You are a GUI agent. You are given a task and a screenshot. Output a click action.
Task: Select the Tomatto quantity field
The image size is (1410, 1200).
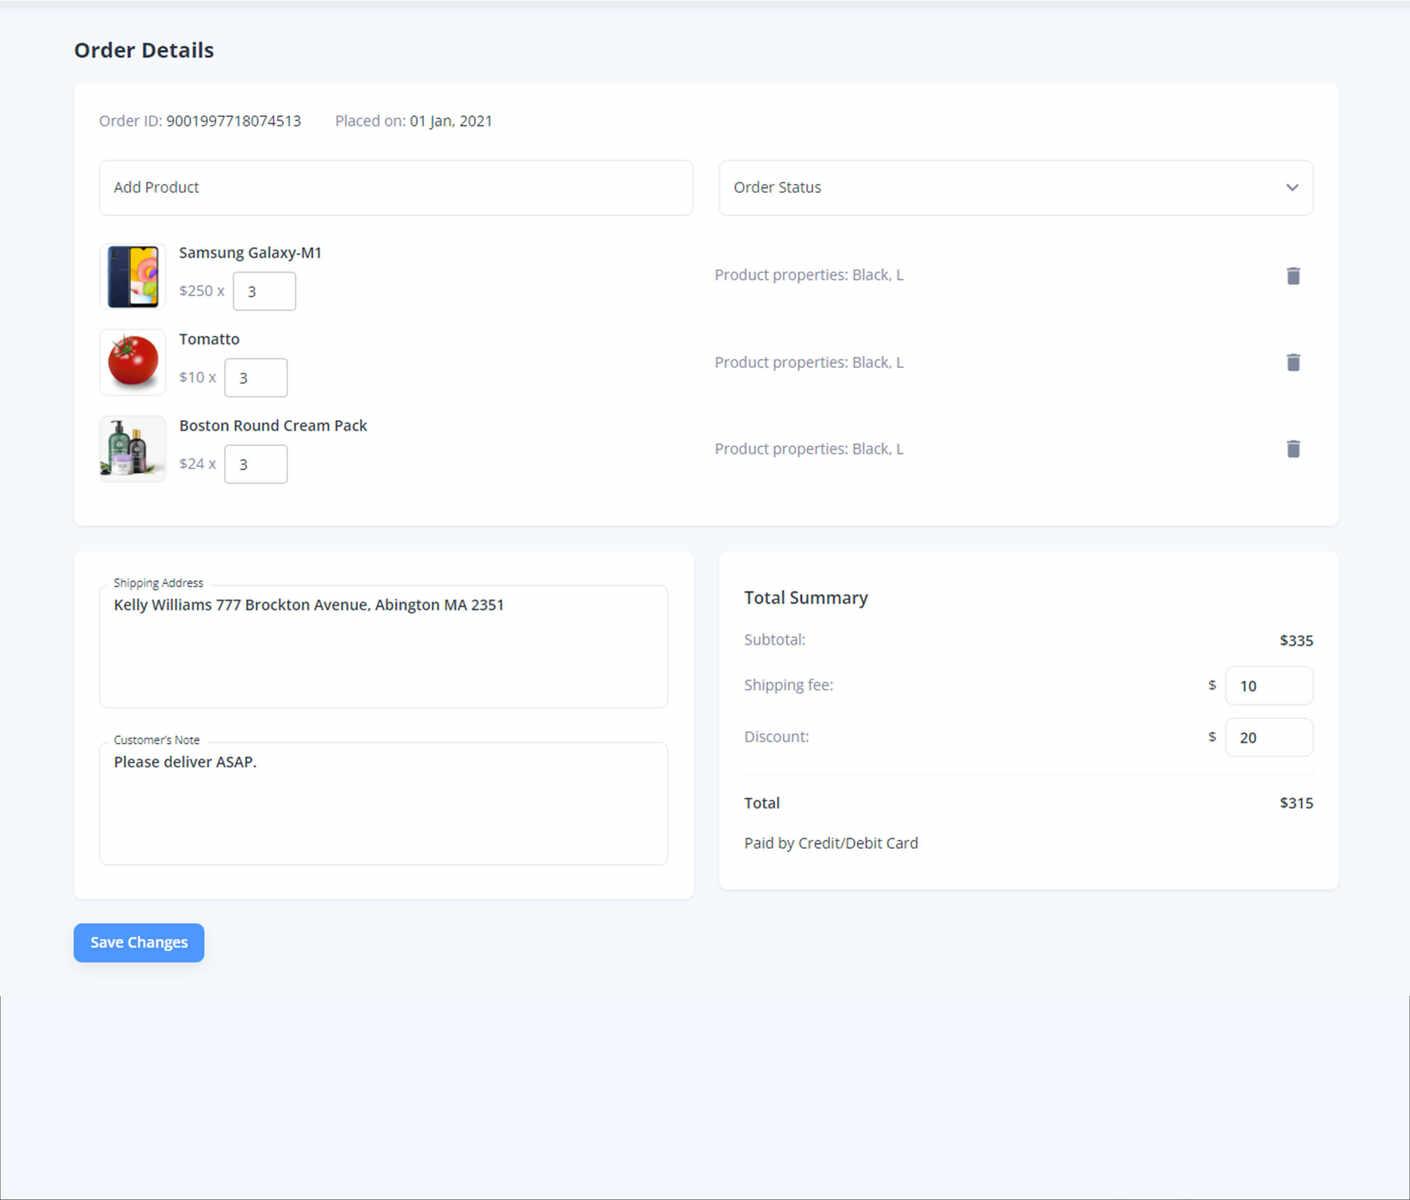pos(256,378)
